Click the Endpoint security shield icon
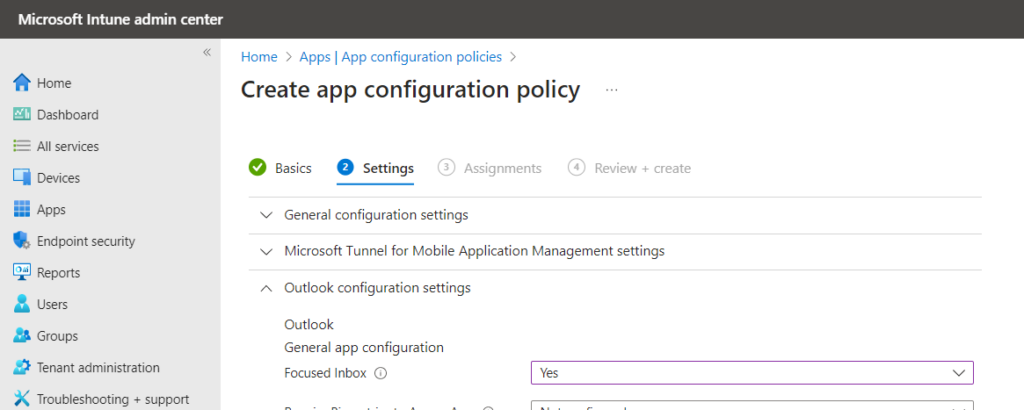Image resolution: width=1024 pixels, height=410 pixels. coord(22,241)
